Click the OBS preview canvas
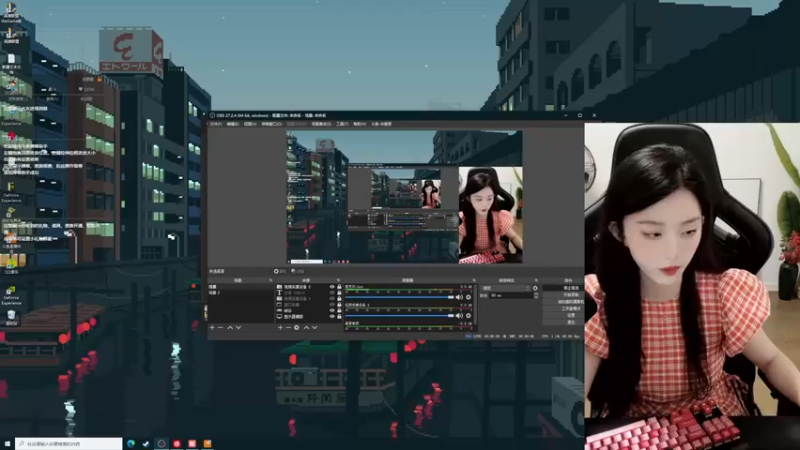The image size is (800, 450). [405, 197]
